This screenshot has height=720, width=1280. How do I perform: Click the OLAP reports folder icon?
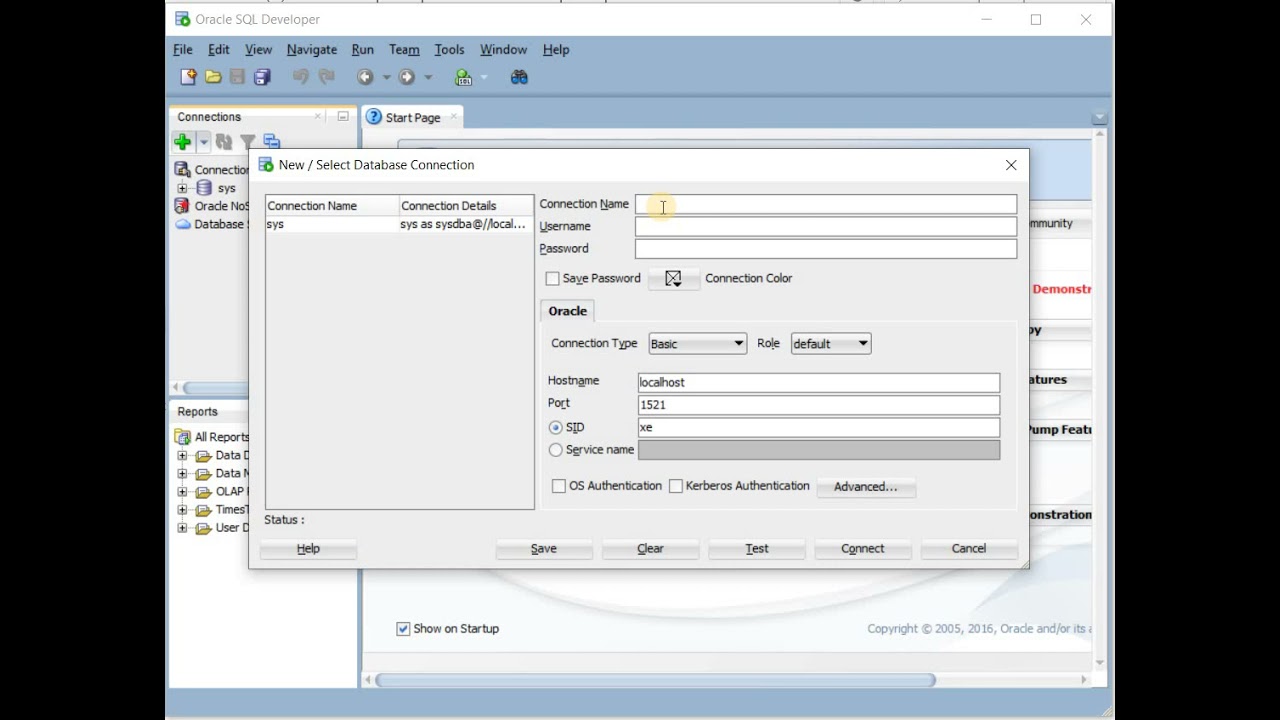point(203,492)
